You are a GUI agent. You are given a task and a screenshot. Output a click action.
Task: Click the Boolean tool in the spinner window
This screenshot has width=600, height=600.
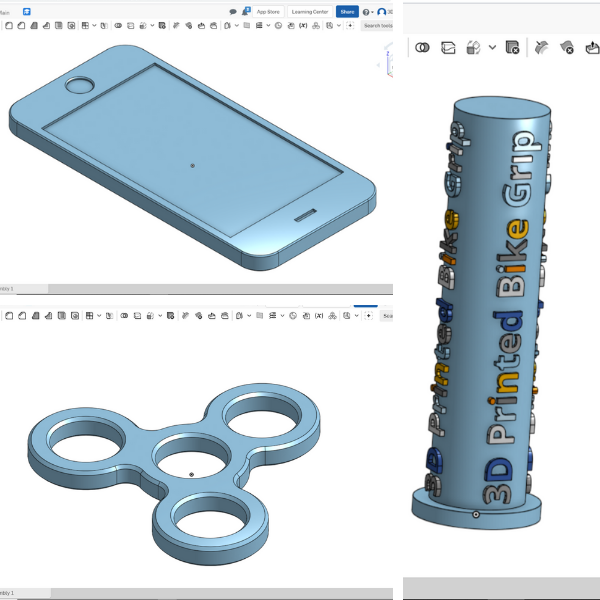124,316
